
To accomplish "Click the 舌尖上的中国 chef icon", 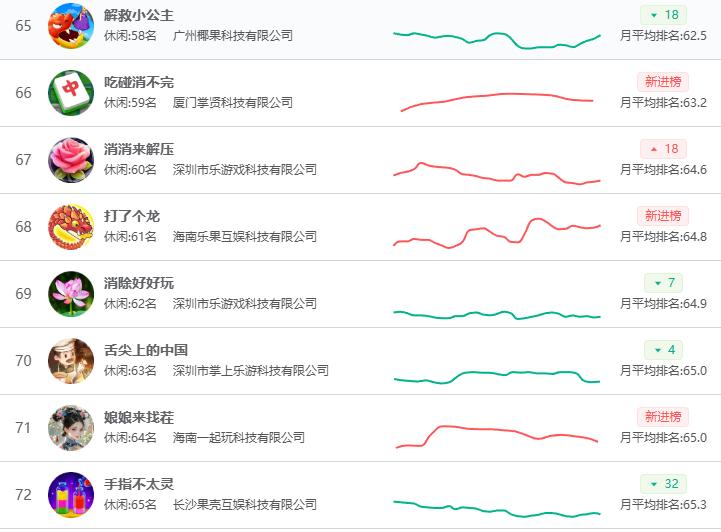I will 71,361.
